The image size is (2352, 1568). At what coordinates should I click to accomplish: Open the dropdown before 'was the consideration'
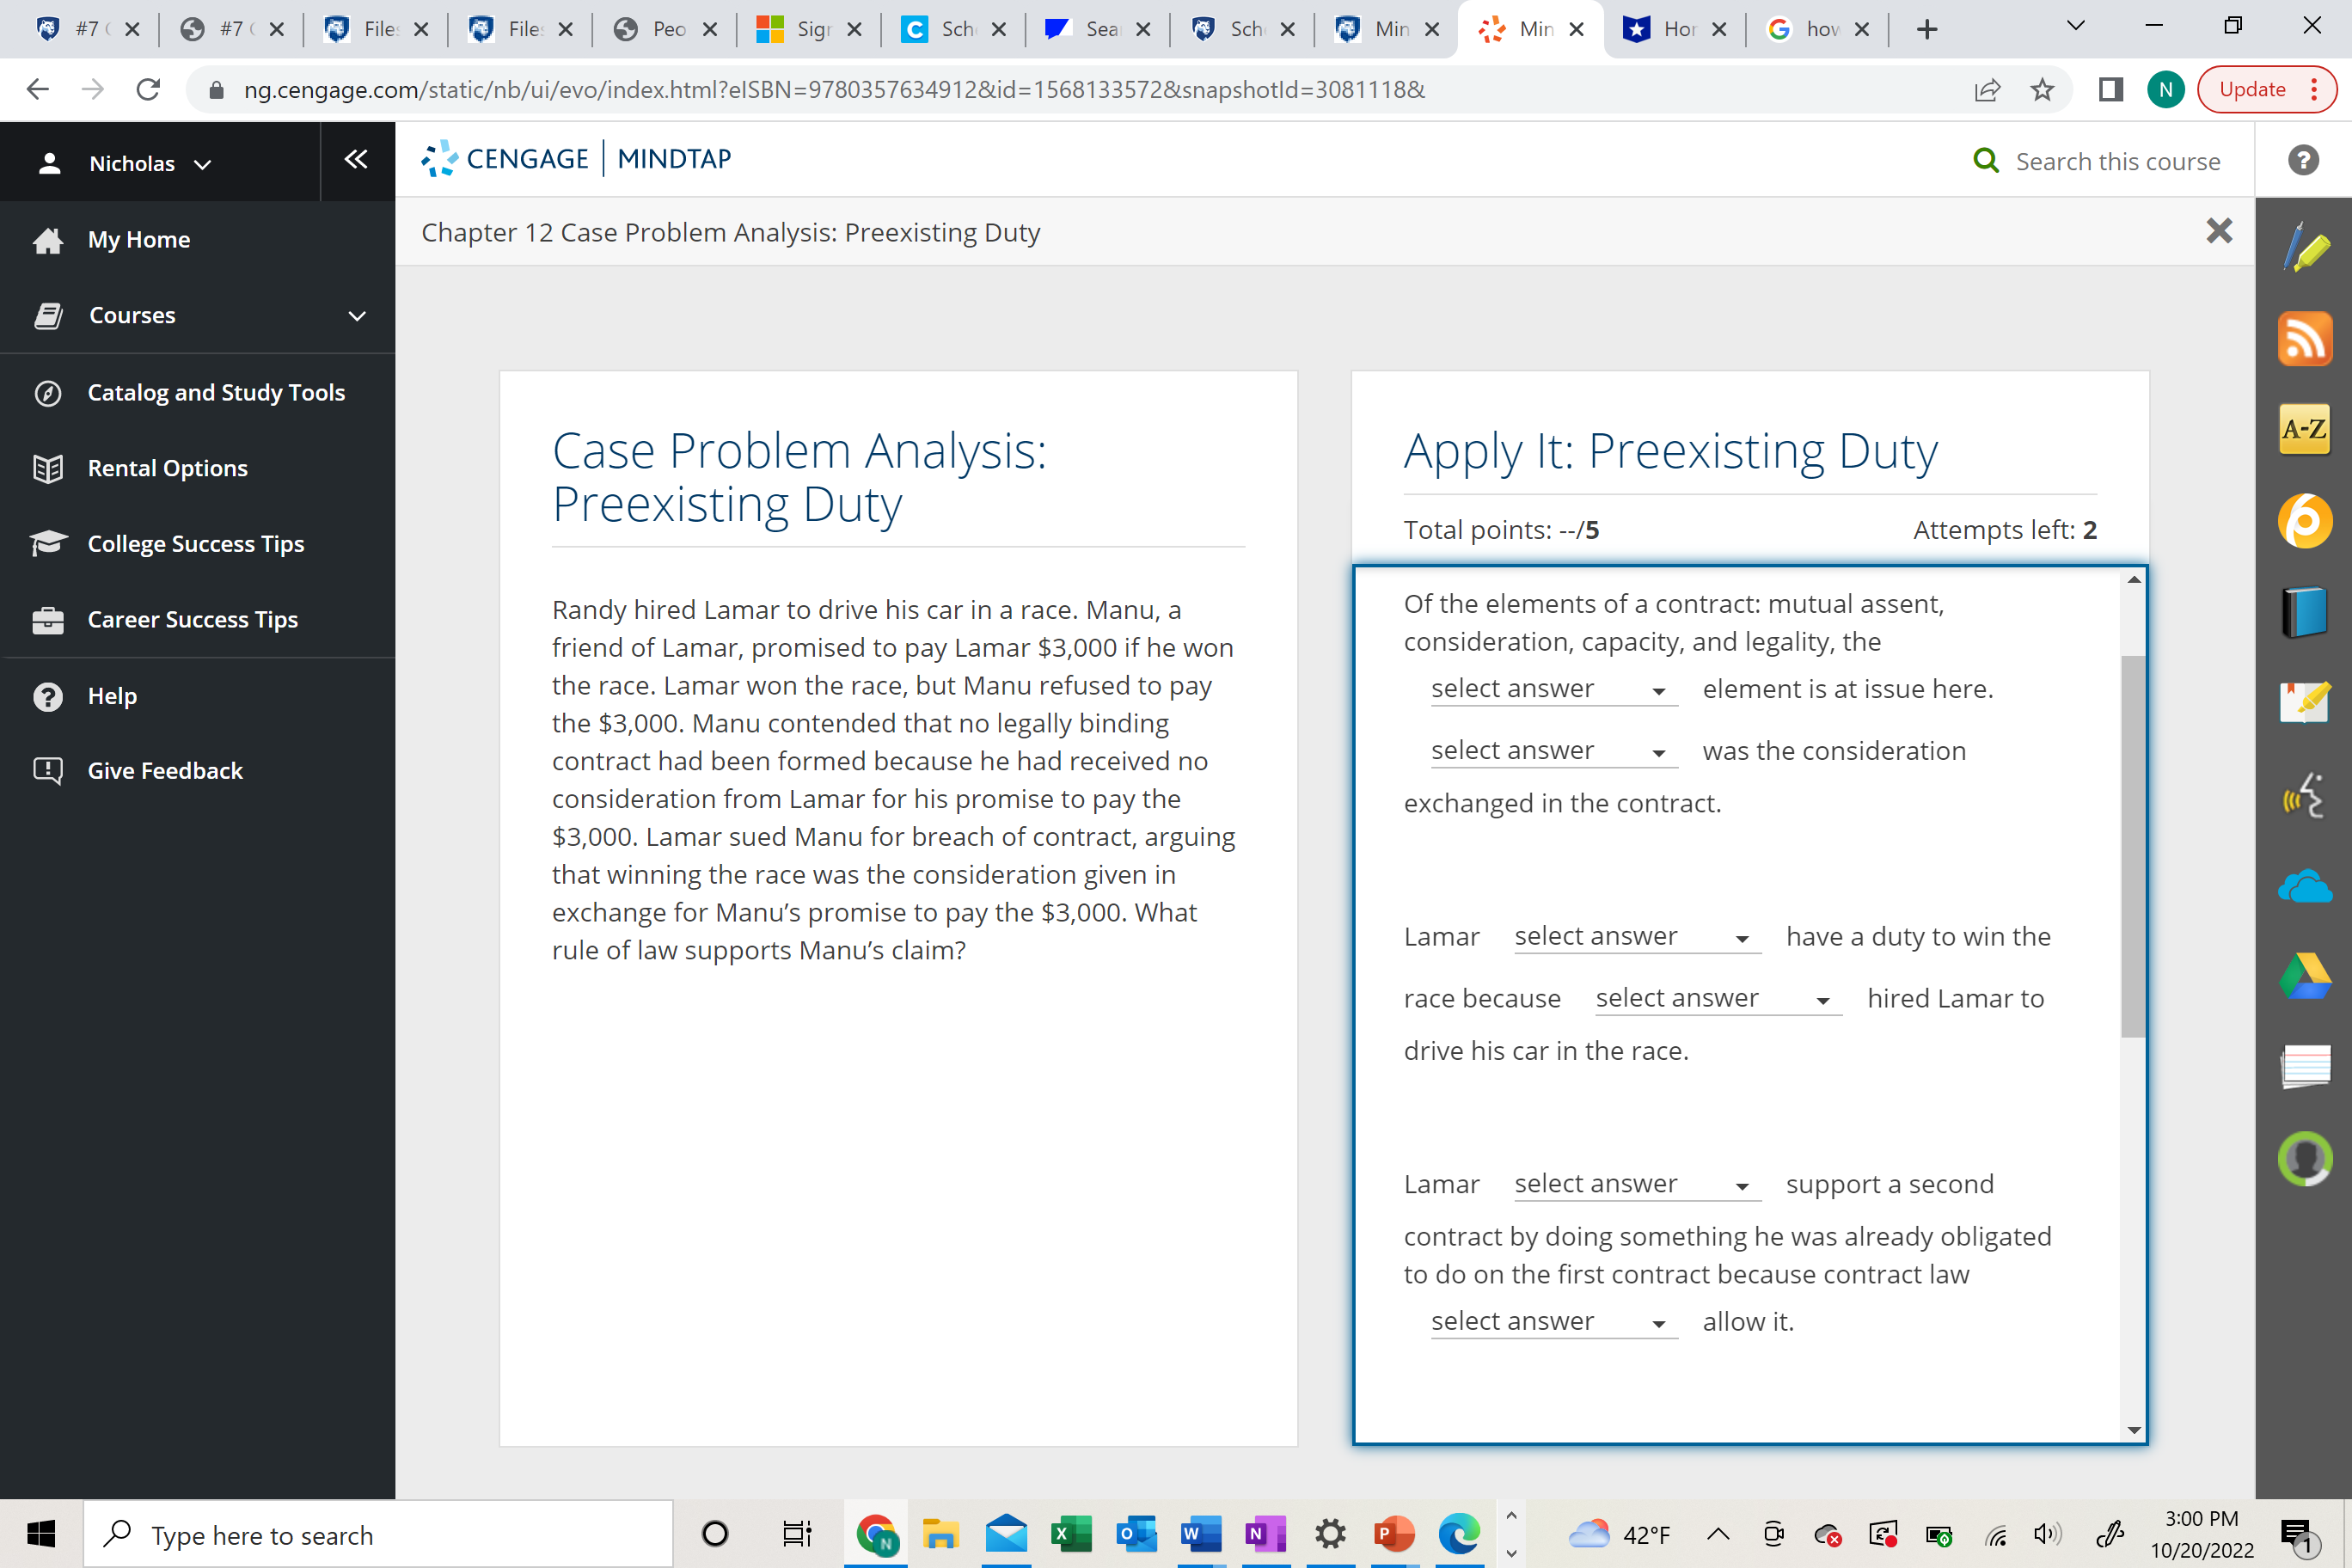tap(1552, 751)
